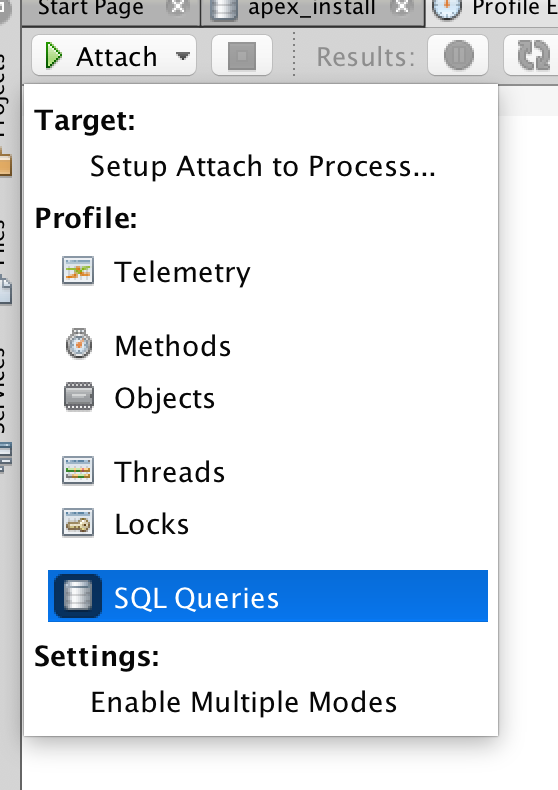Stop profiling with the square stop button
Viewport: 558px width, 790px height.
click(242, 55)
